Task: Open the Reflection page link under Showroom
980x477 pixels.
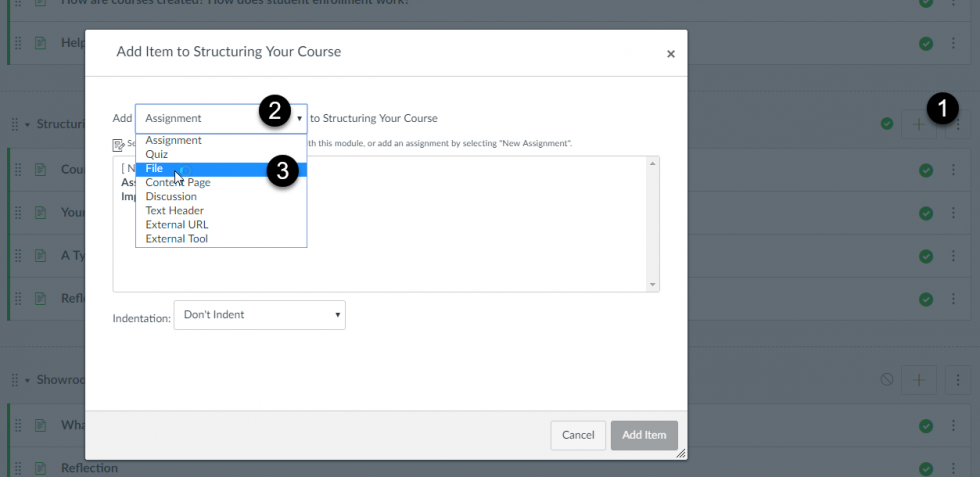Action: point(89,468)
